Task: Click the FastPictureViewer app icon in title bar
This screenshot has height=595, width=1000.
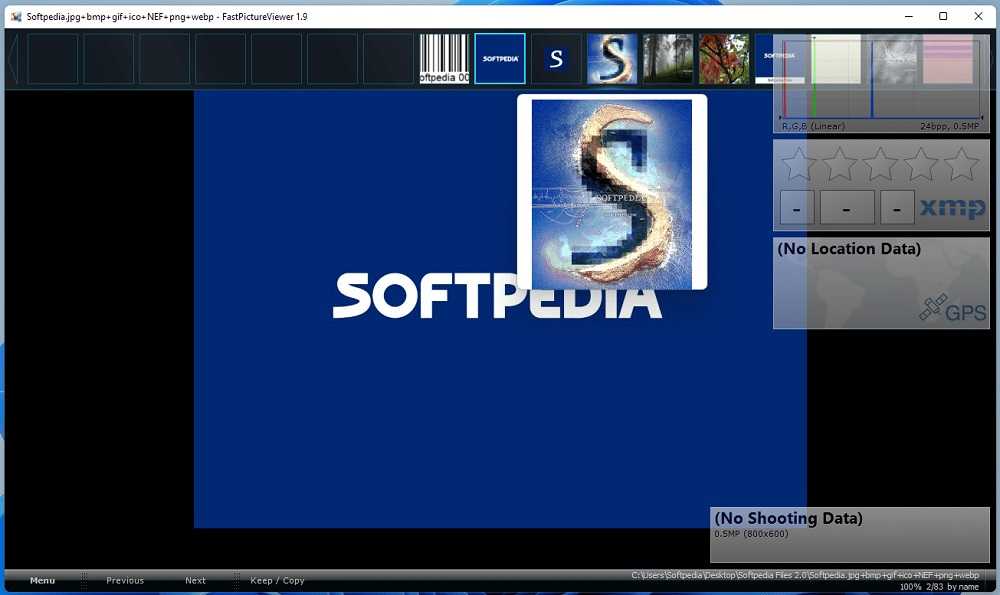Action: pos(15,16)
